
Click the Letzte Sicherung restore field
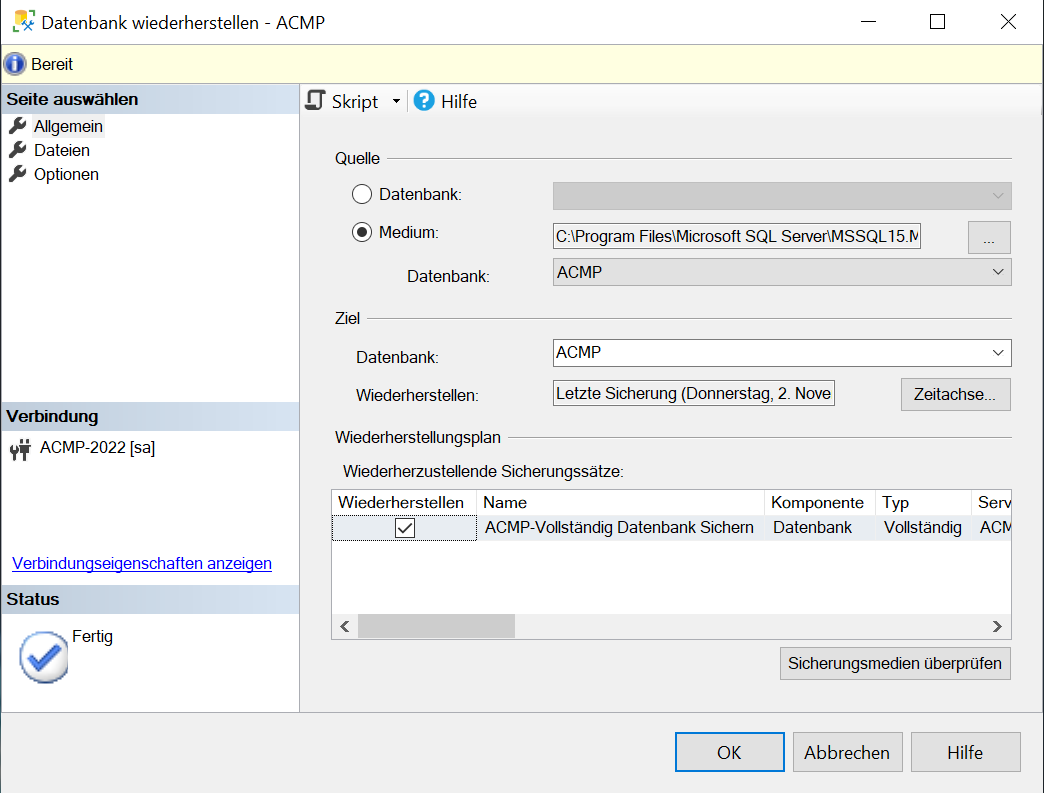click(693, 394)
